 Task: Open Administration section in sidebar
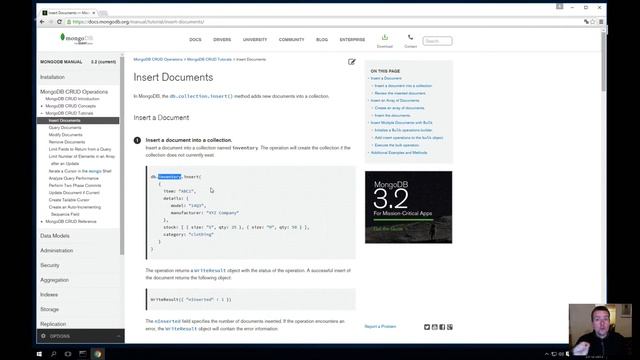point(56,251)
